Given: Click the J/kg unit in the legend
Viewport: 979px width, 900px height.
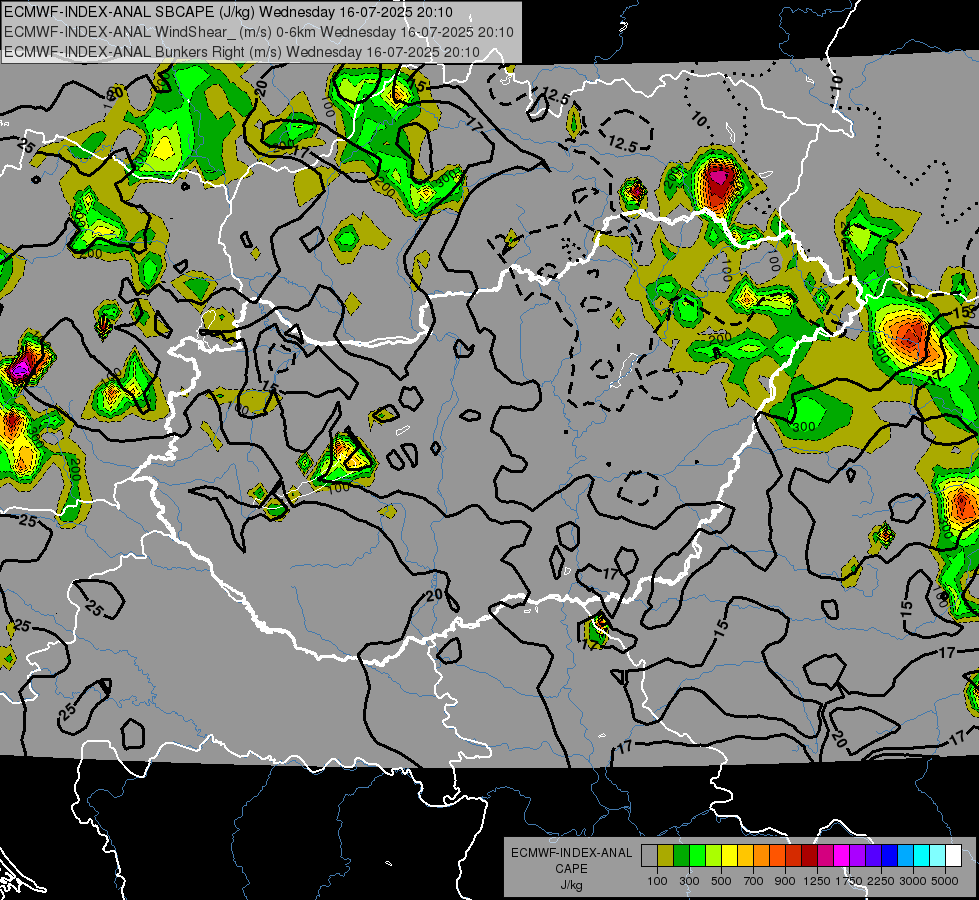Looking at the screenshot, I should [x=571, y=885].
